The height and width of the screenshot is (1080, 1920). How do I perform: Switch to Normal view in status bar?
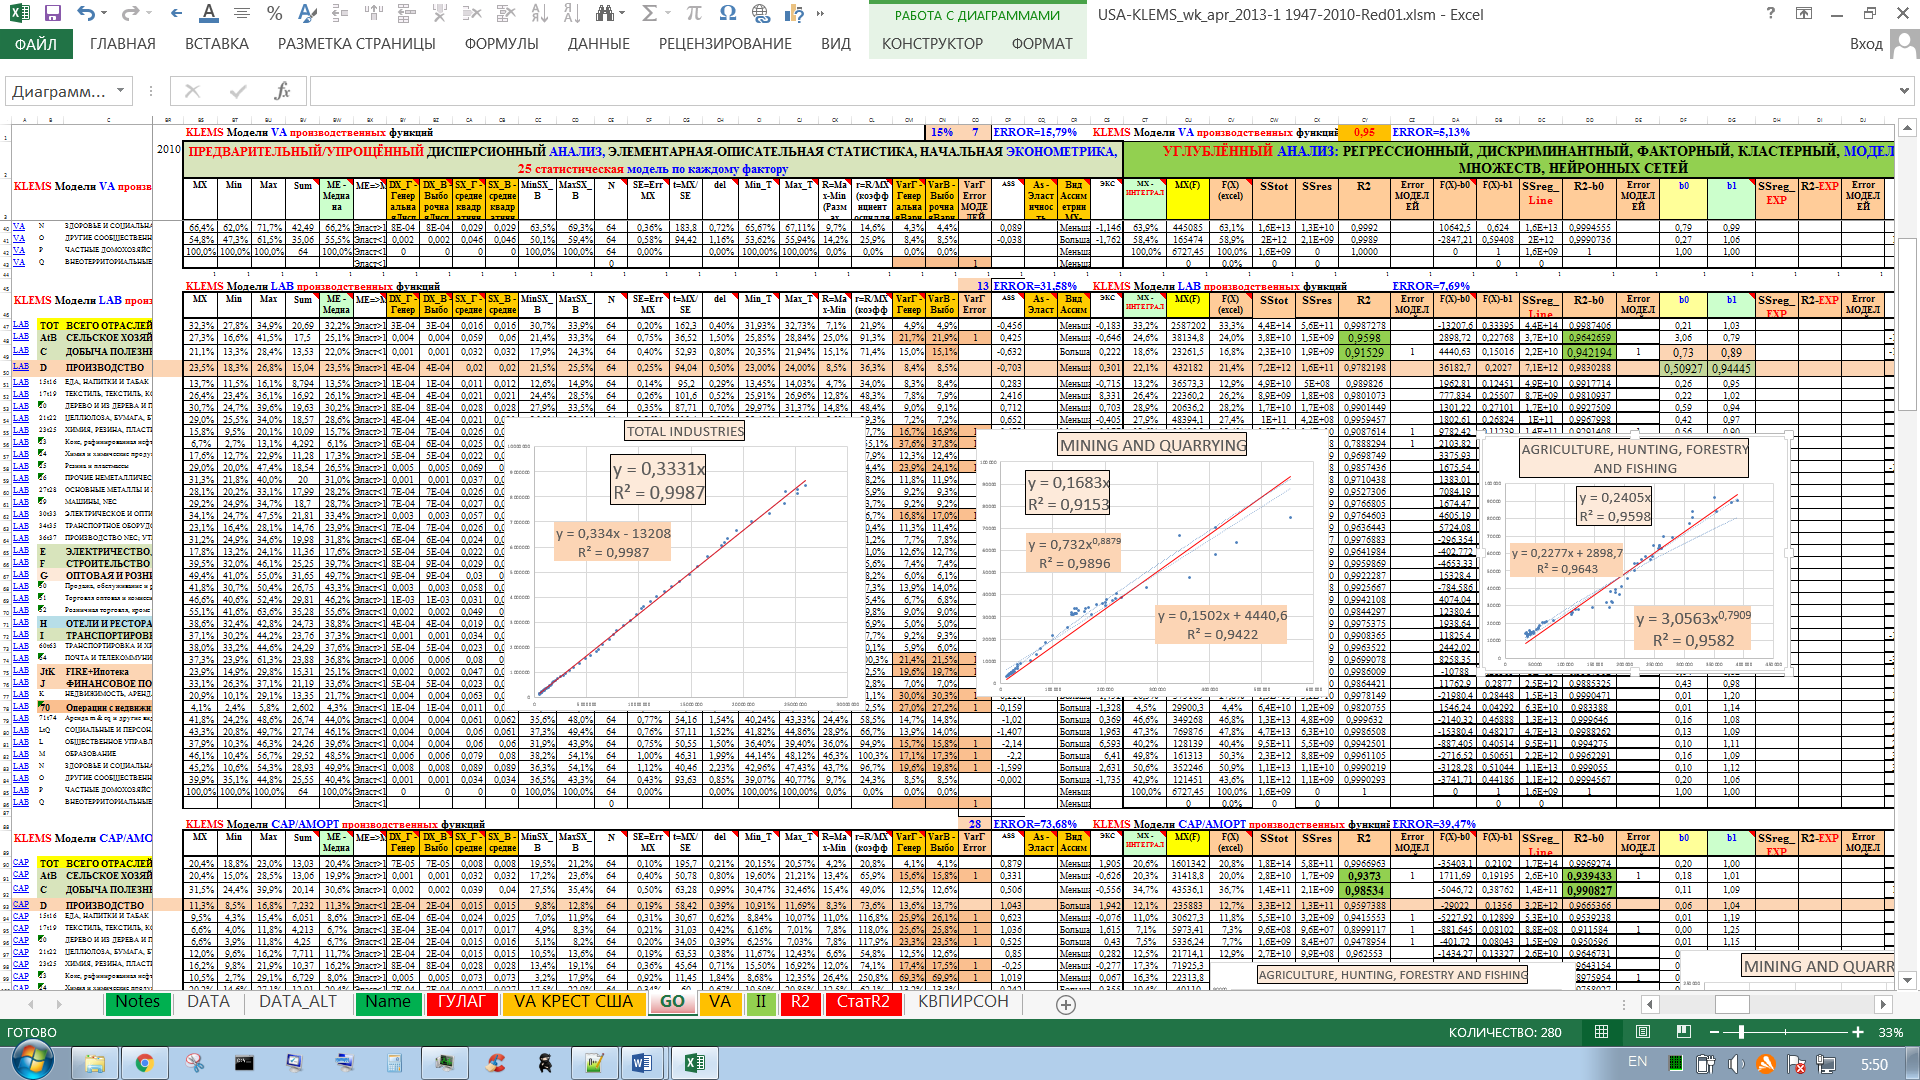1601,1032
